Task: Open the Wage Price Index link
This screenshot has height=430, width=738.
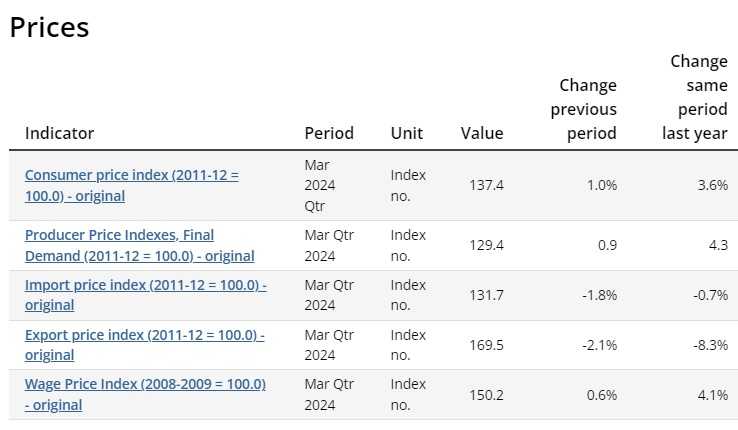Action: tap(145, 384)
